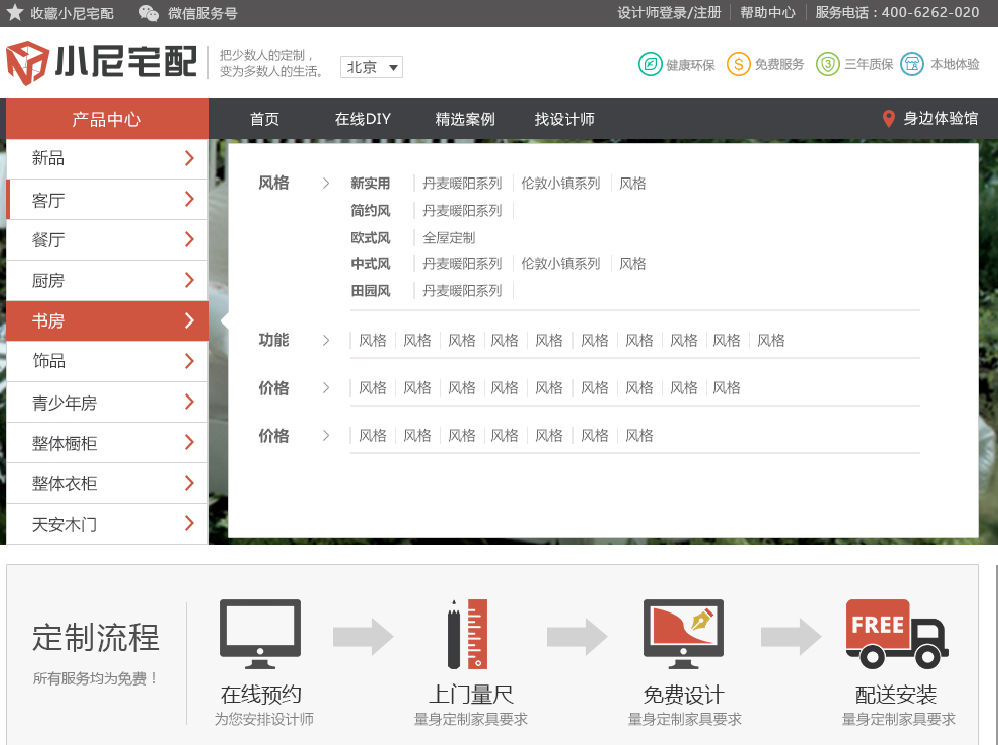
Task: Open the 北京 city dropdown
Action: [371, 67]
